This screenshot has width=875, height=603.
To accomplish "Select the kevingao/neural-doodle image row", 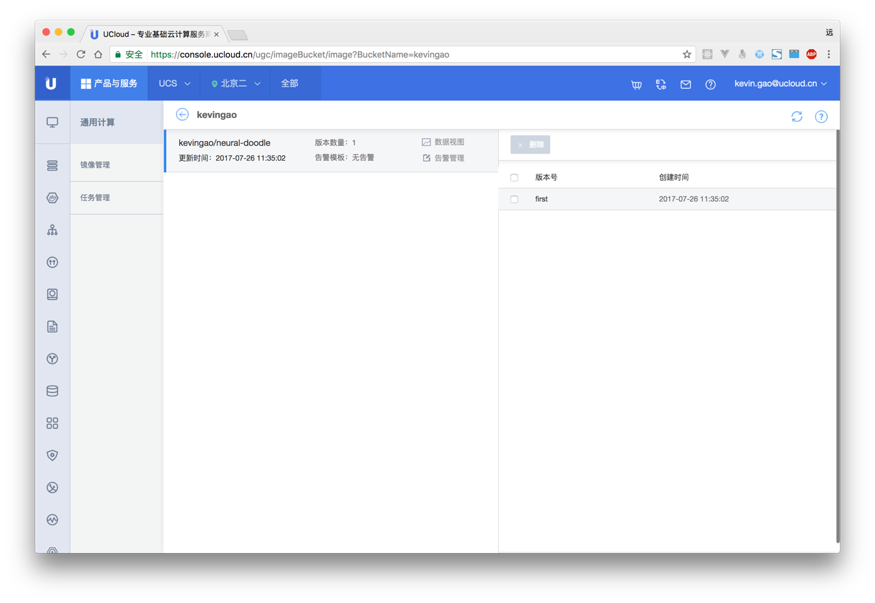I will pyautogui.click(x=331, y=151).
